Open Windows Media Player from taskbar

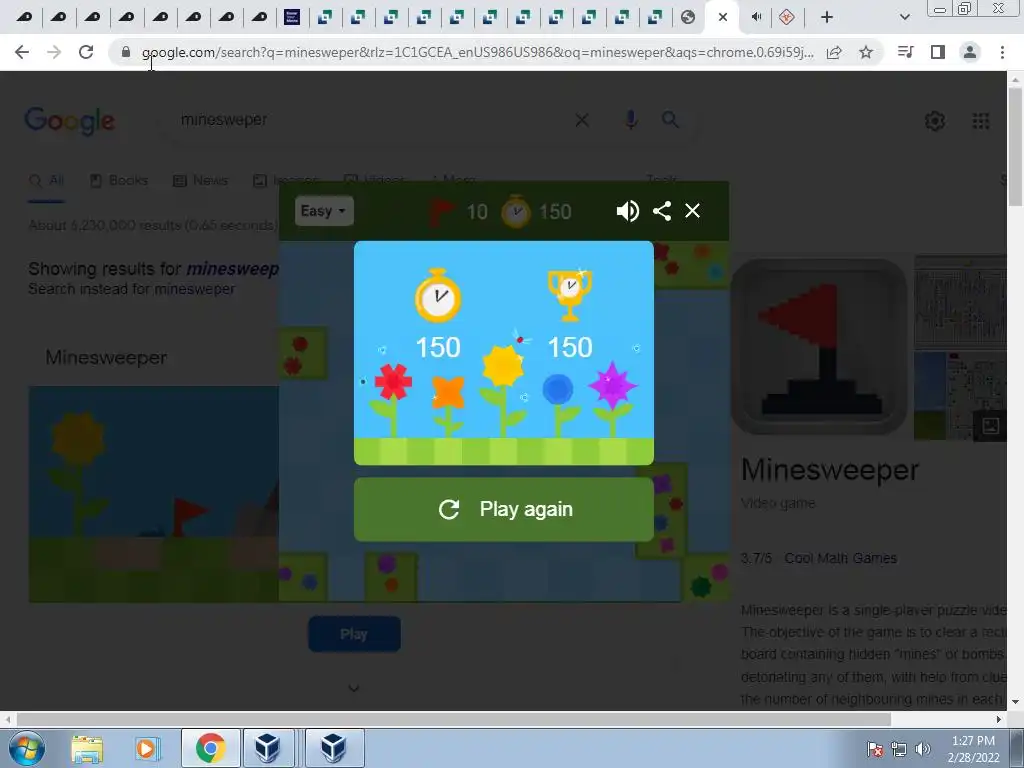[x=147, y=748]
